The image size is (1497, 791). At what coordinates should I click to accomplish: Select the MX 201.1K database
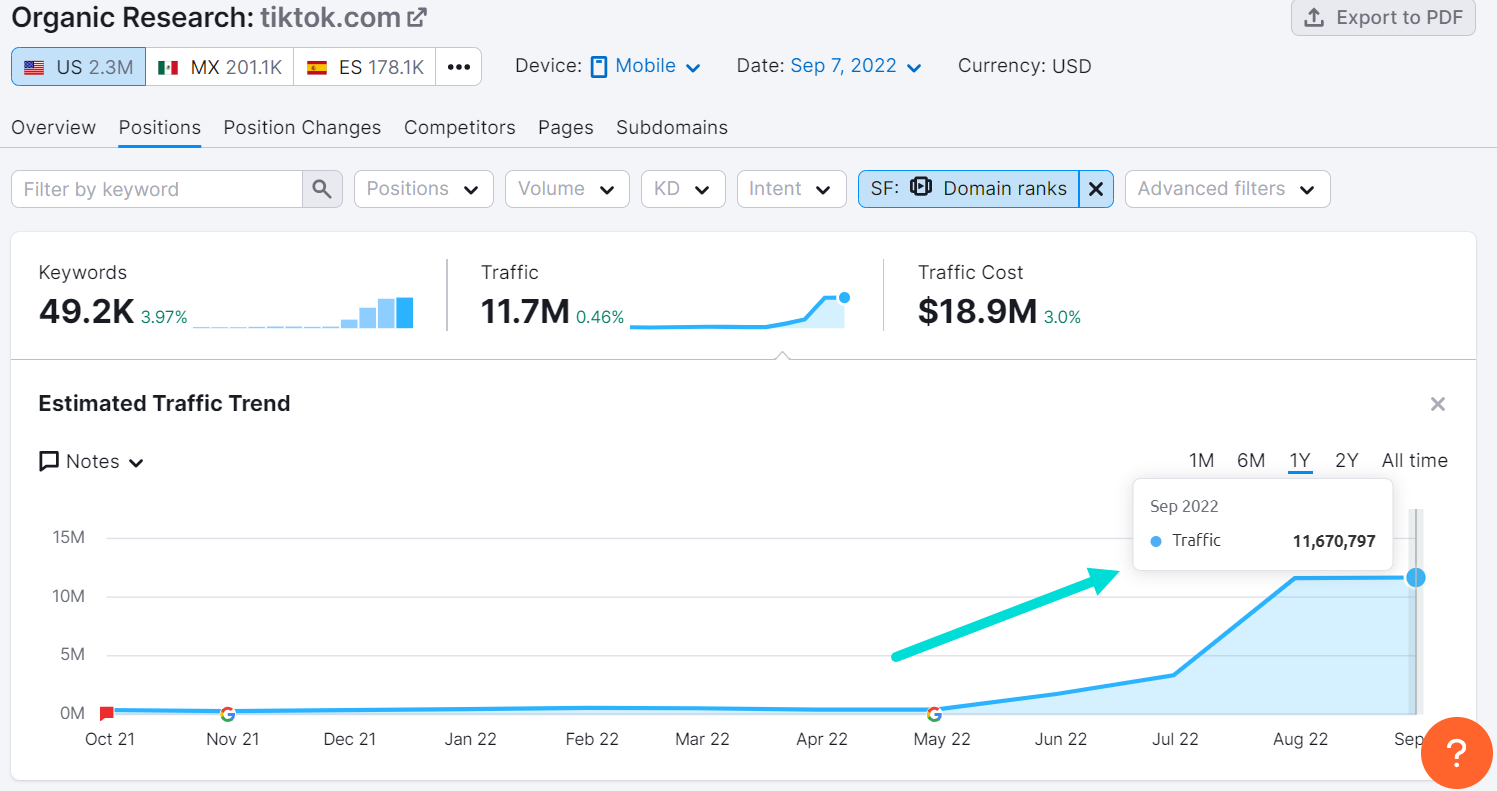coord(220,67)
